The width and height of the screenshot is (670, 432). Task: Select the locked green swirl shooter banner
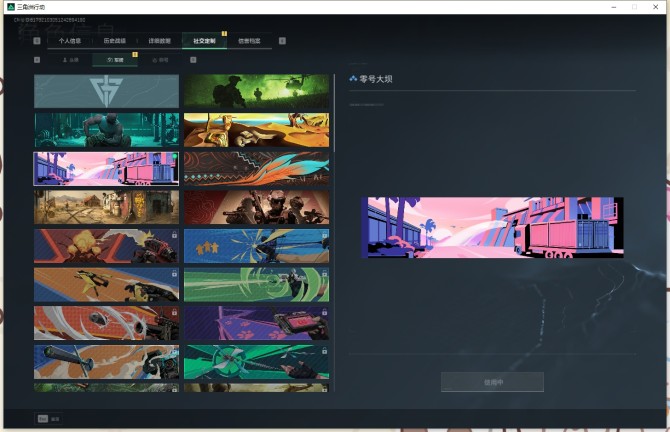(256, 285)
